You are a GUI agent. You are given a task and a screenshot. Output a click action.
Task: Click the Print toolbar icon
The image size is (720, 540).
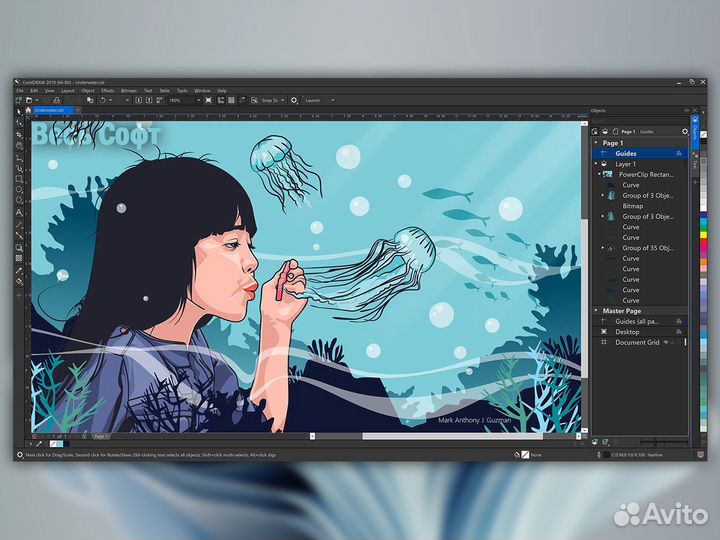click(56, 100)
